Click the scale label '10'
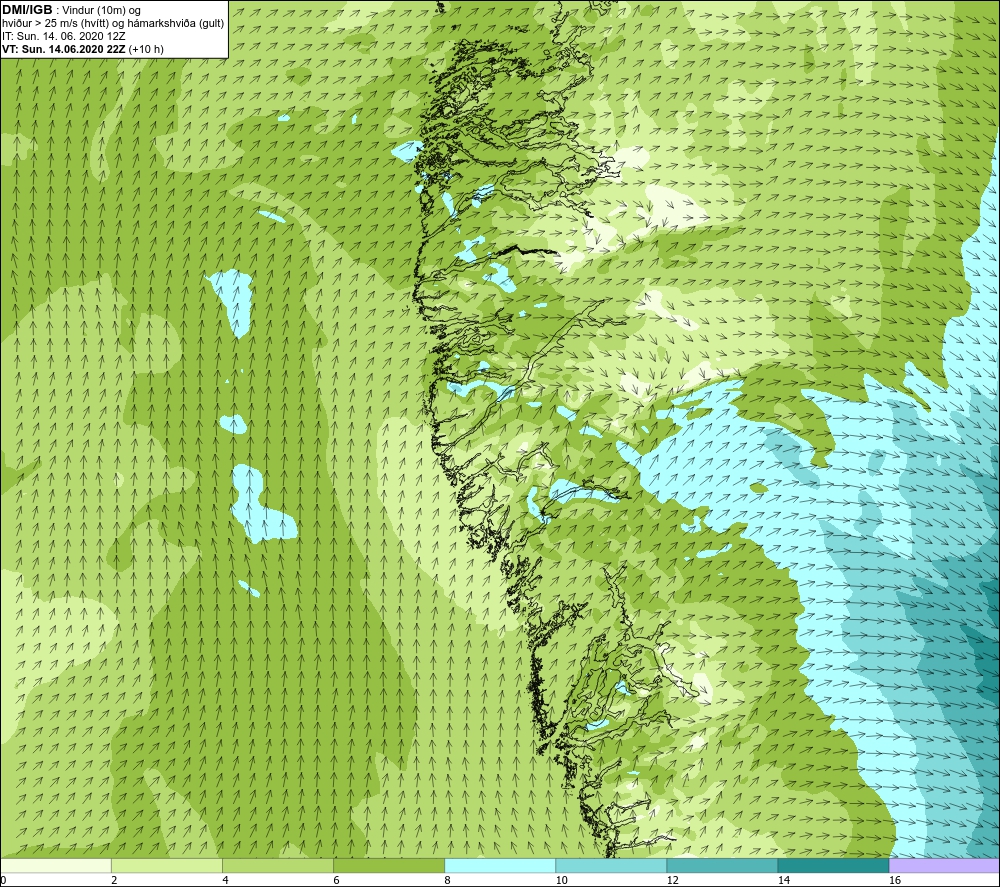This screenshot has width=1000, height=887. tap(561, 881)
